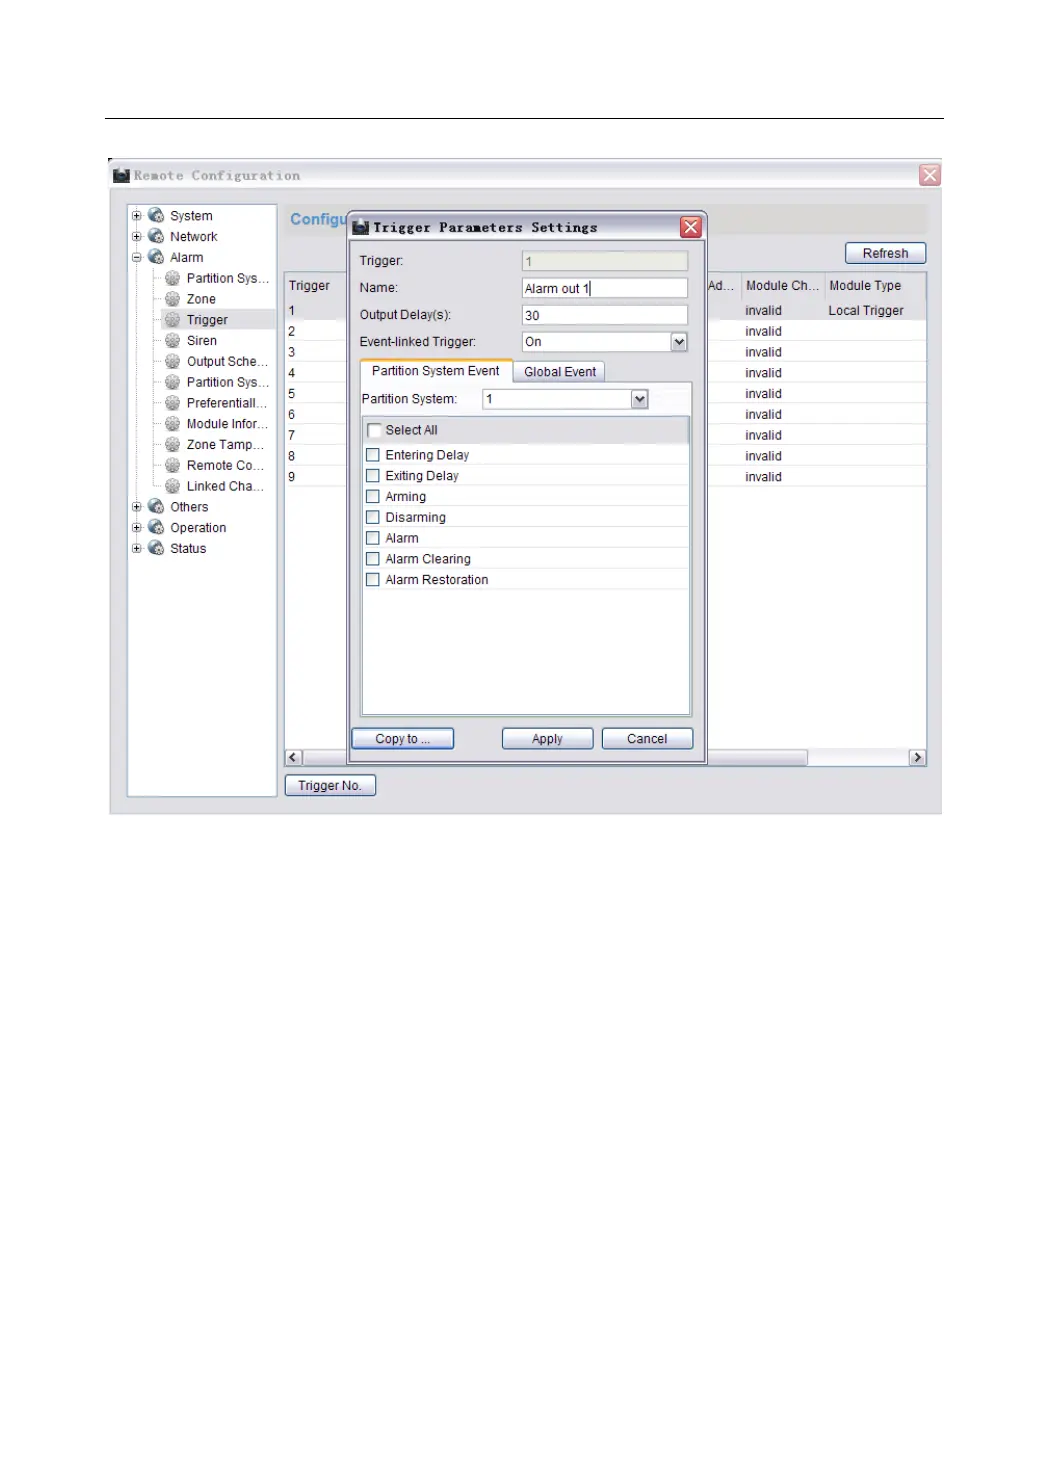Click the Trigger No. button
Image resolution: width=1049 pixels, height=1474 pixels.
click(x=330, y=785)
